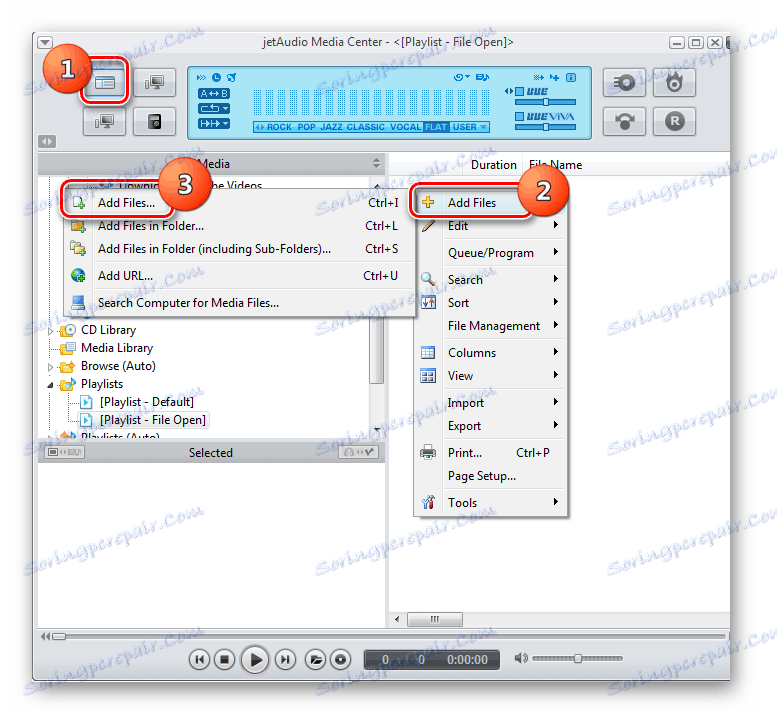This screenshot has width=777, height=714.
Task: Click the playlist note icon in display
Action: point(482,77)
